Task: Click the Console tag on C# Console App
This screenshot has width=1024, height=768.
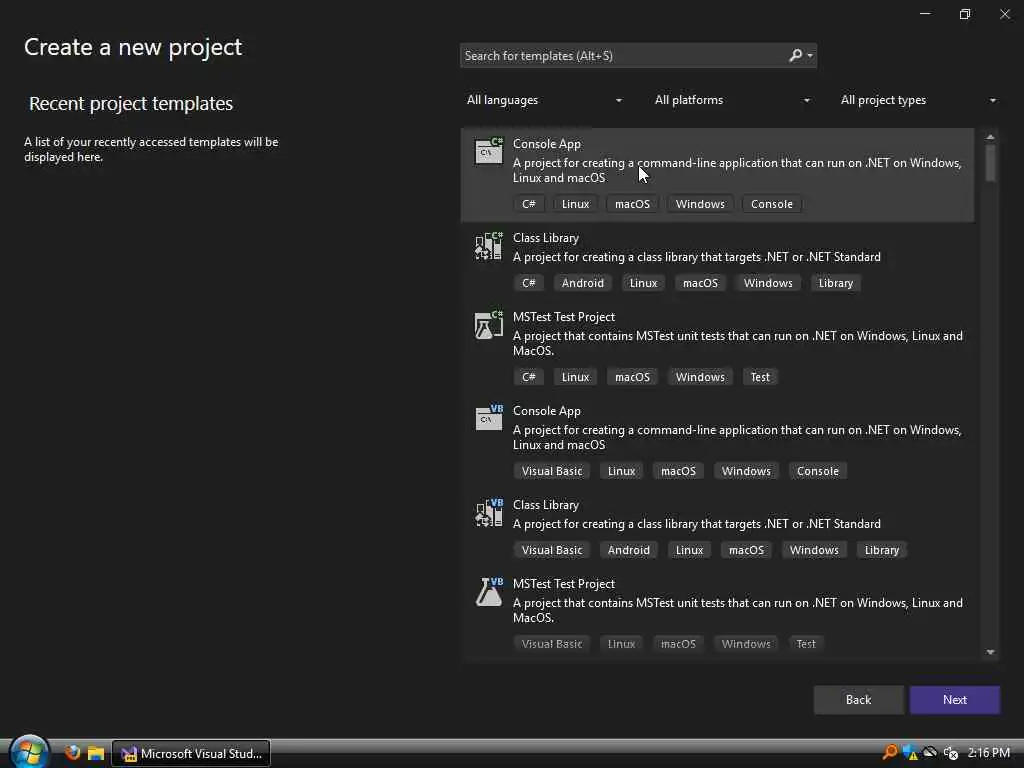Action: [x=771, y=204]
